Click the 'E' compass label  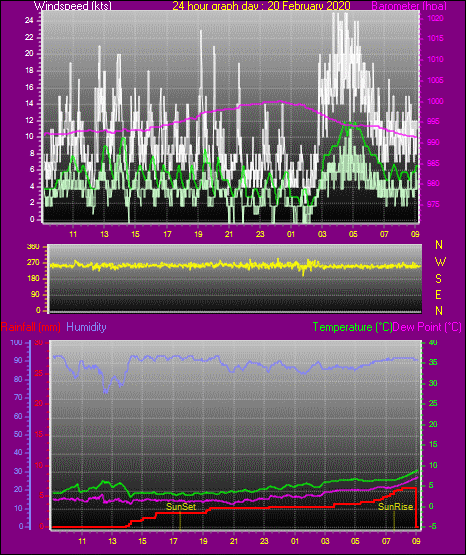click(x=438, y=295)
